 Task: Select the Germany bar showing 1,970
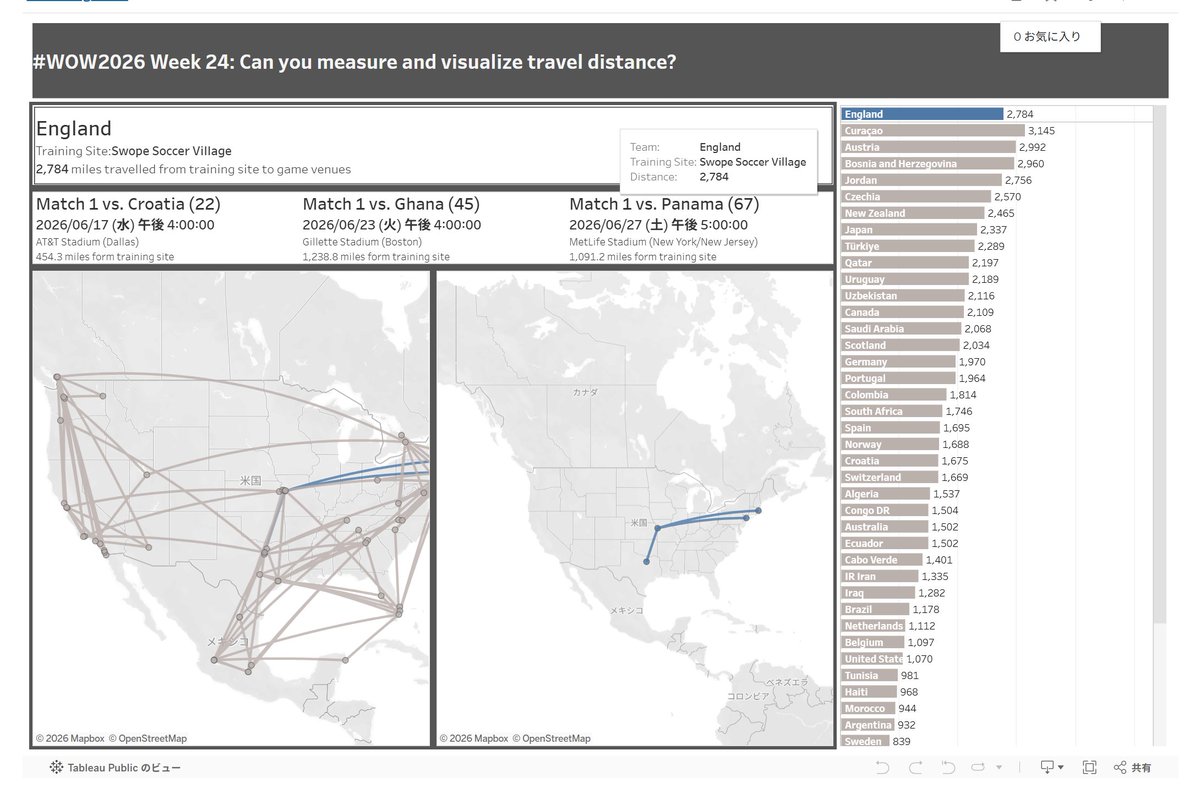[x=899, y=362]
